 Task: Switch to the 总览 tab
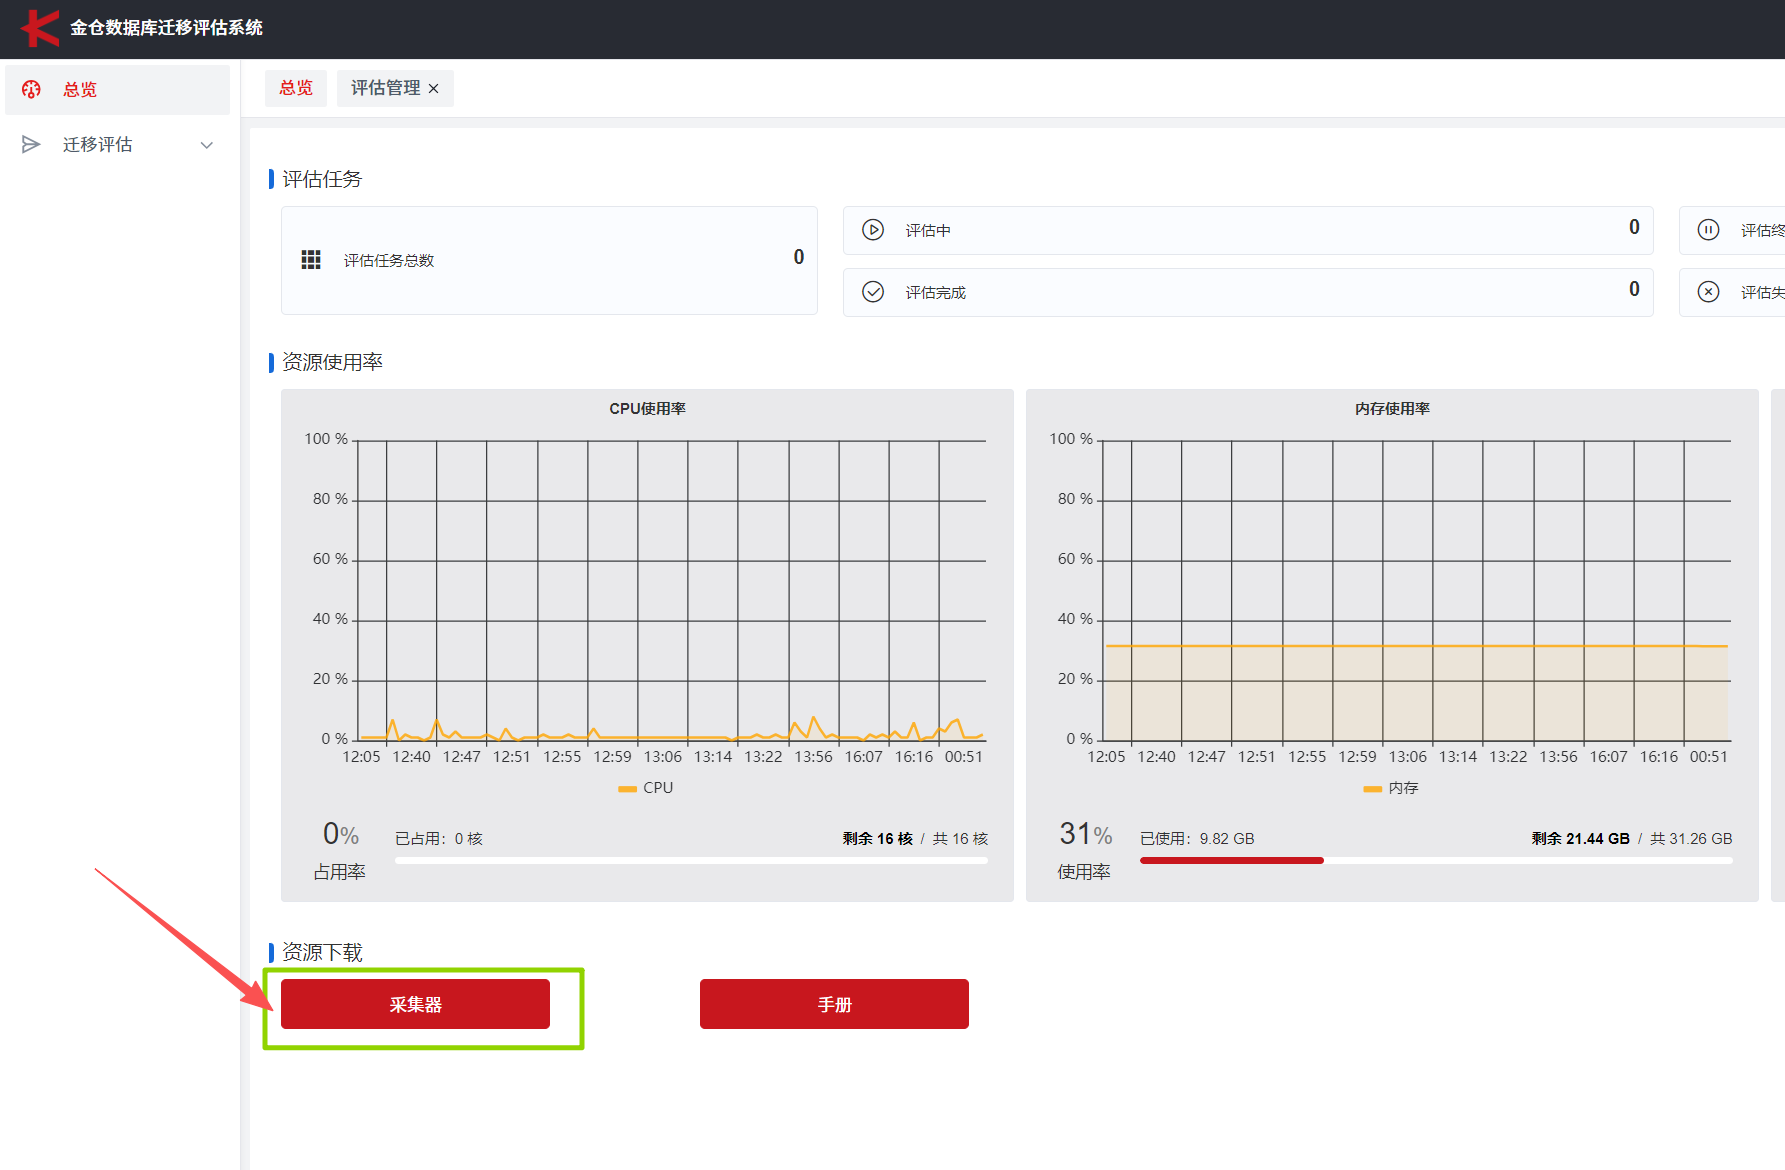[296, 88]
